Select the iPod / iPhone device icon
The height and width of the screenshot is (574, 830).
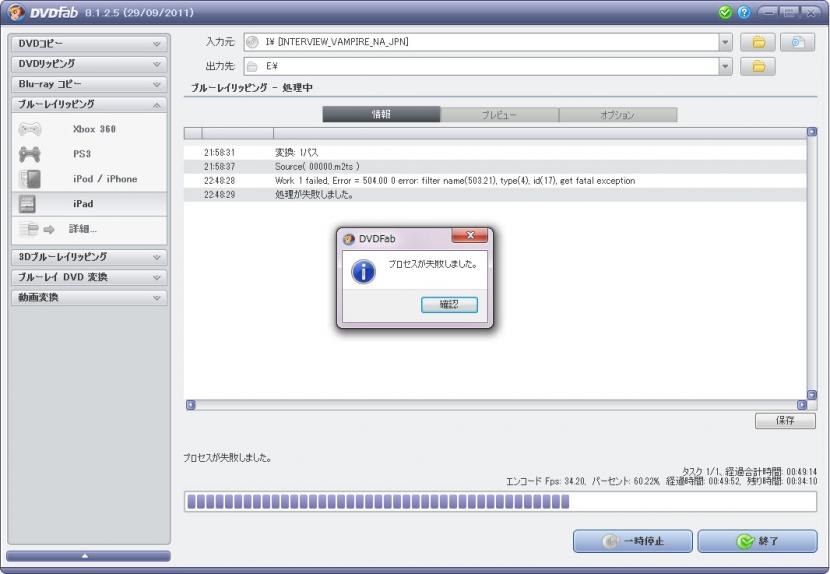pyautogui.click(x=30, y=179)
